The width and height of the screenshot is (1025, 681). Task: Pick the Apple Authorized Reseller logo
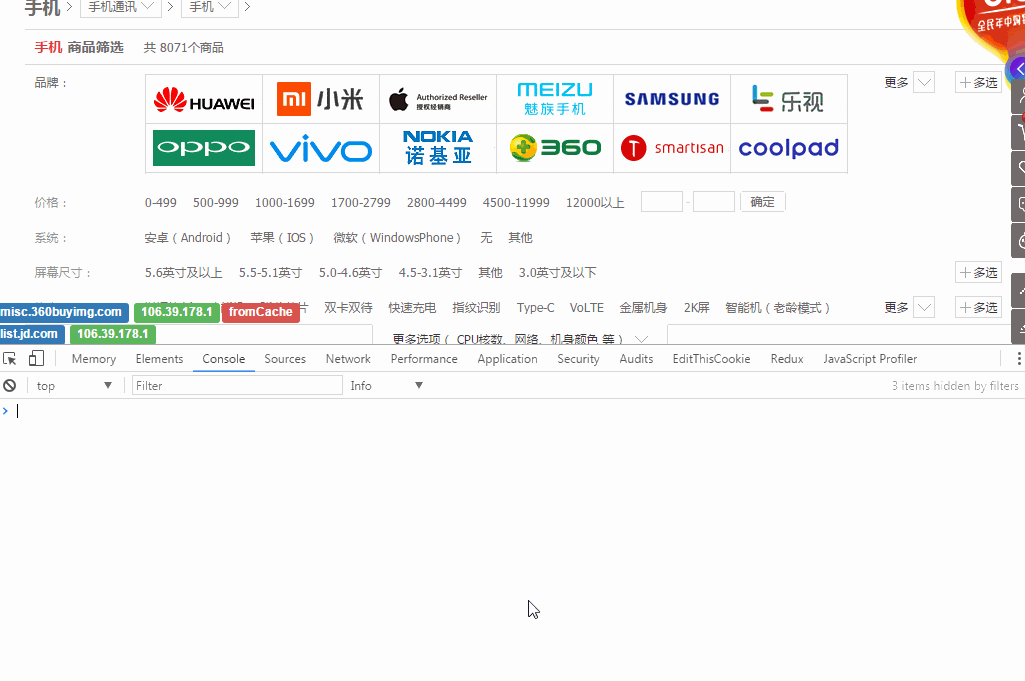click(438, 99)
